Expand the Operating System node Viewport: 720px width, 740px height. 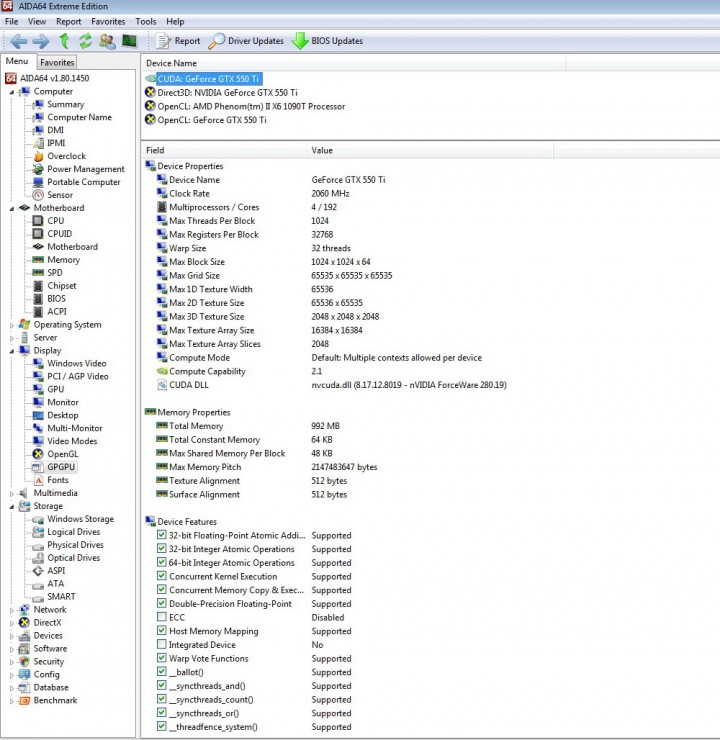(12, 325)
